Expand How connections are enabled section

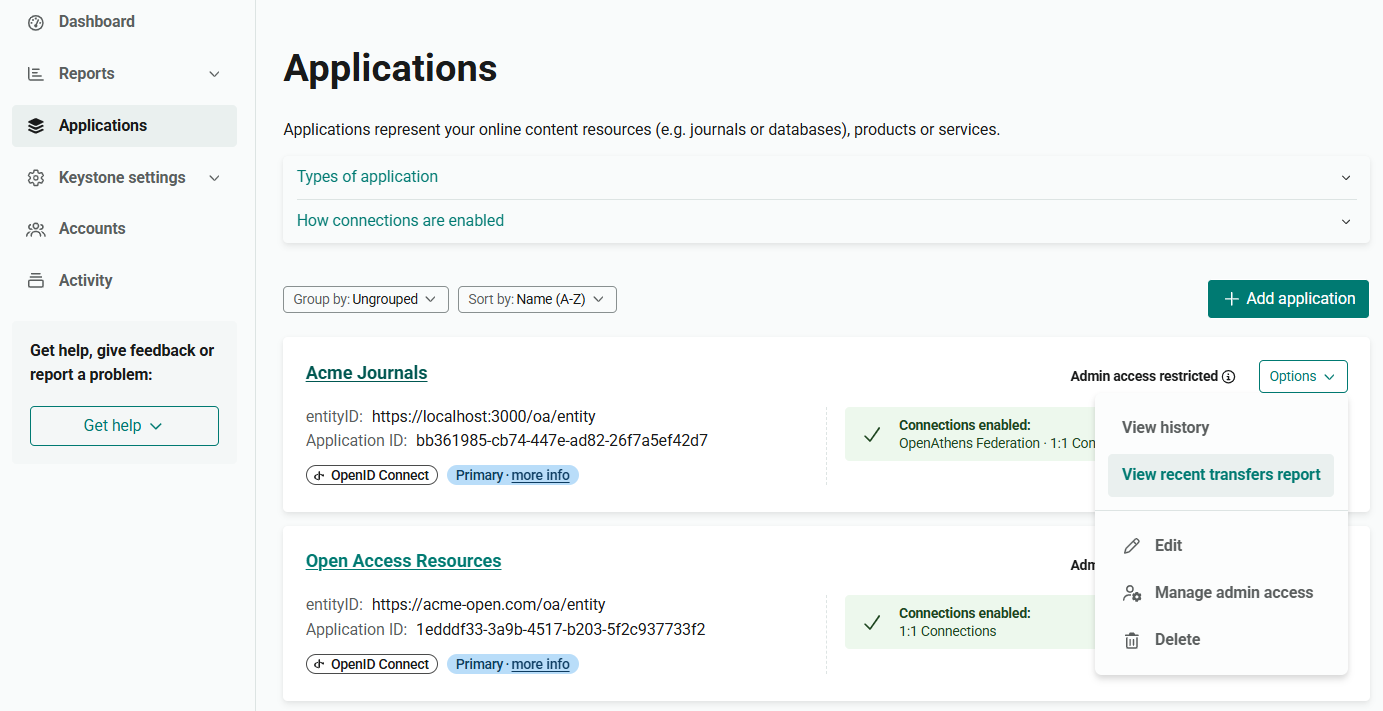click(826, 221)
